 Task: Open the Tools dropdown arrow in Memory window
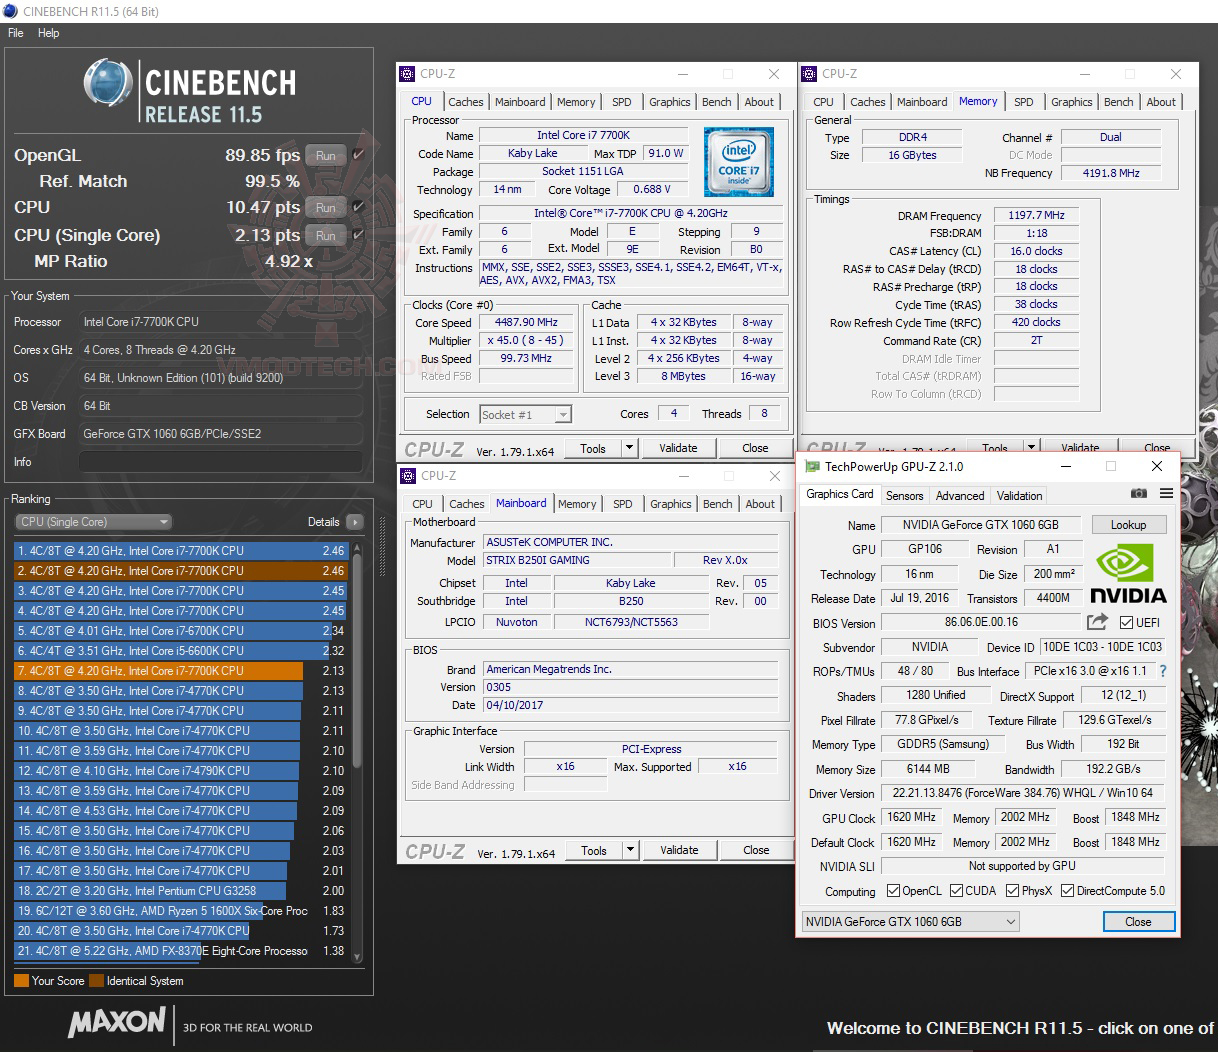pyautogui.click(x=1031, y=448)
